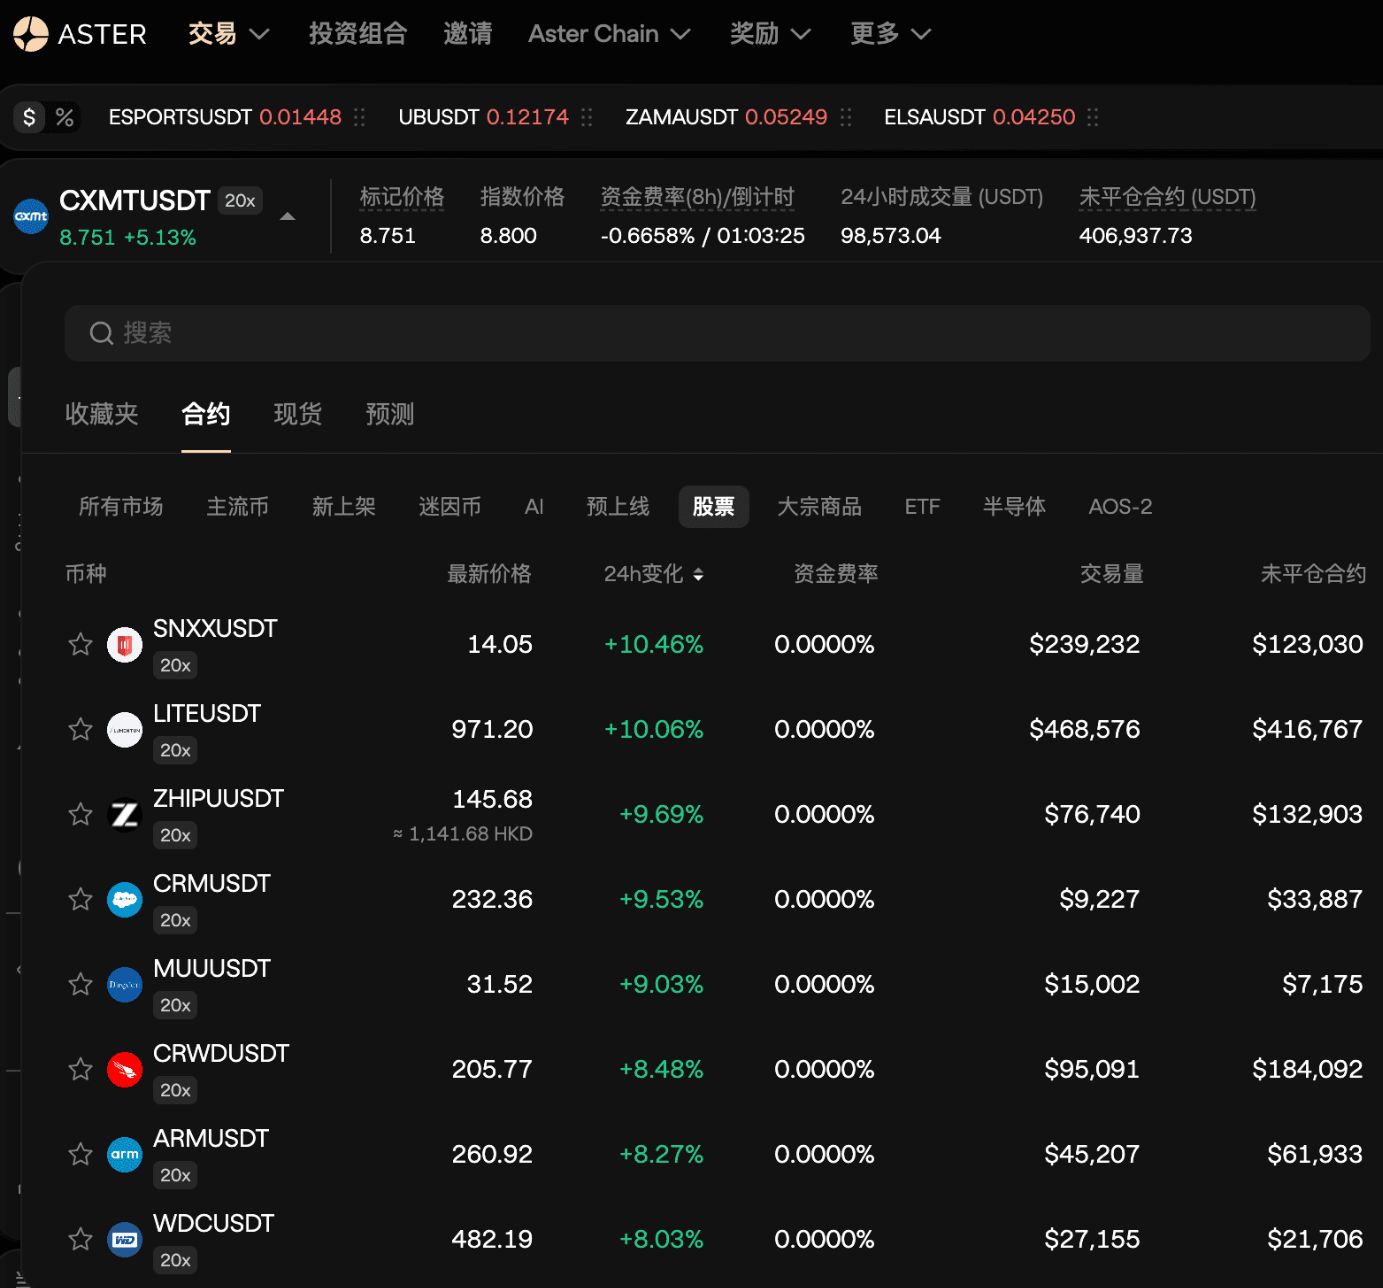The height and width of the screenshot is (1288, 1383).
Task: Open UBUSDT from the ticker bar
Action: click(484, 118)
